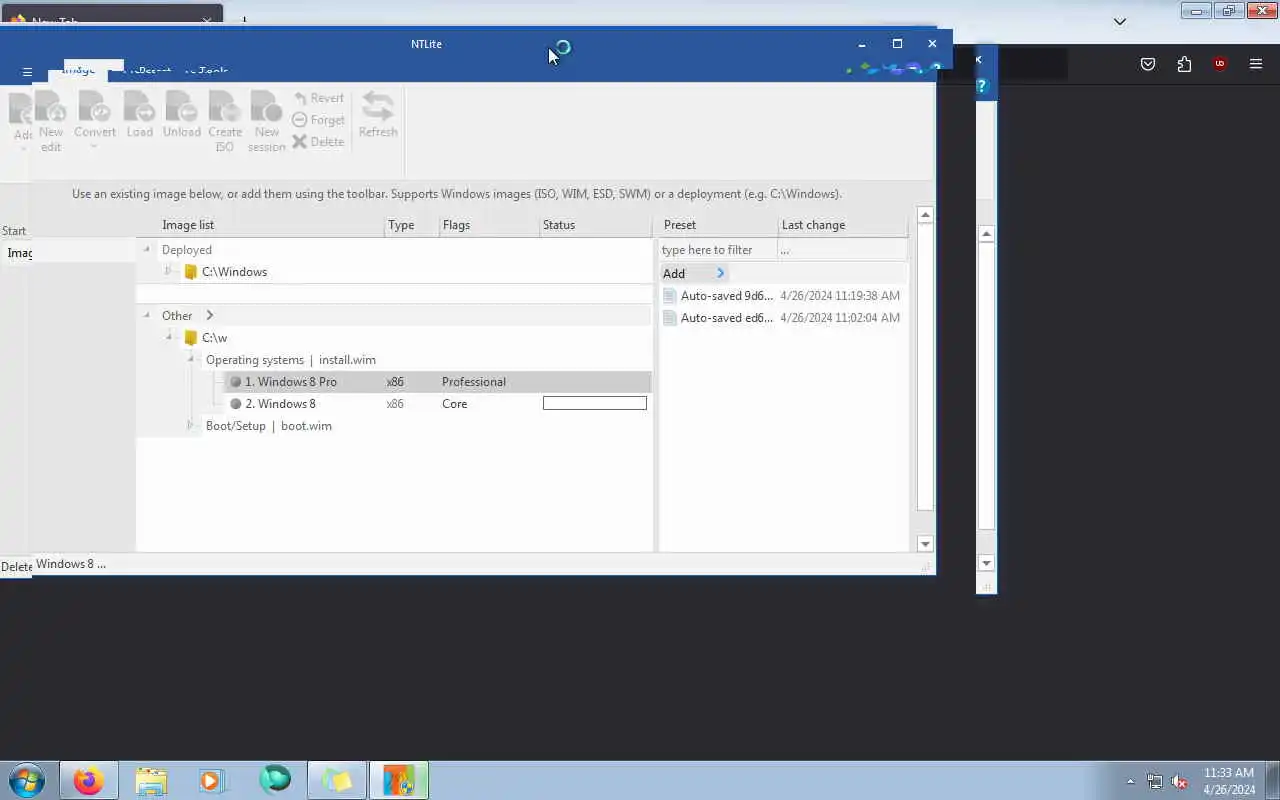
Task: Open the Firefox application menu
Action: [x=1256, y=64]
